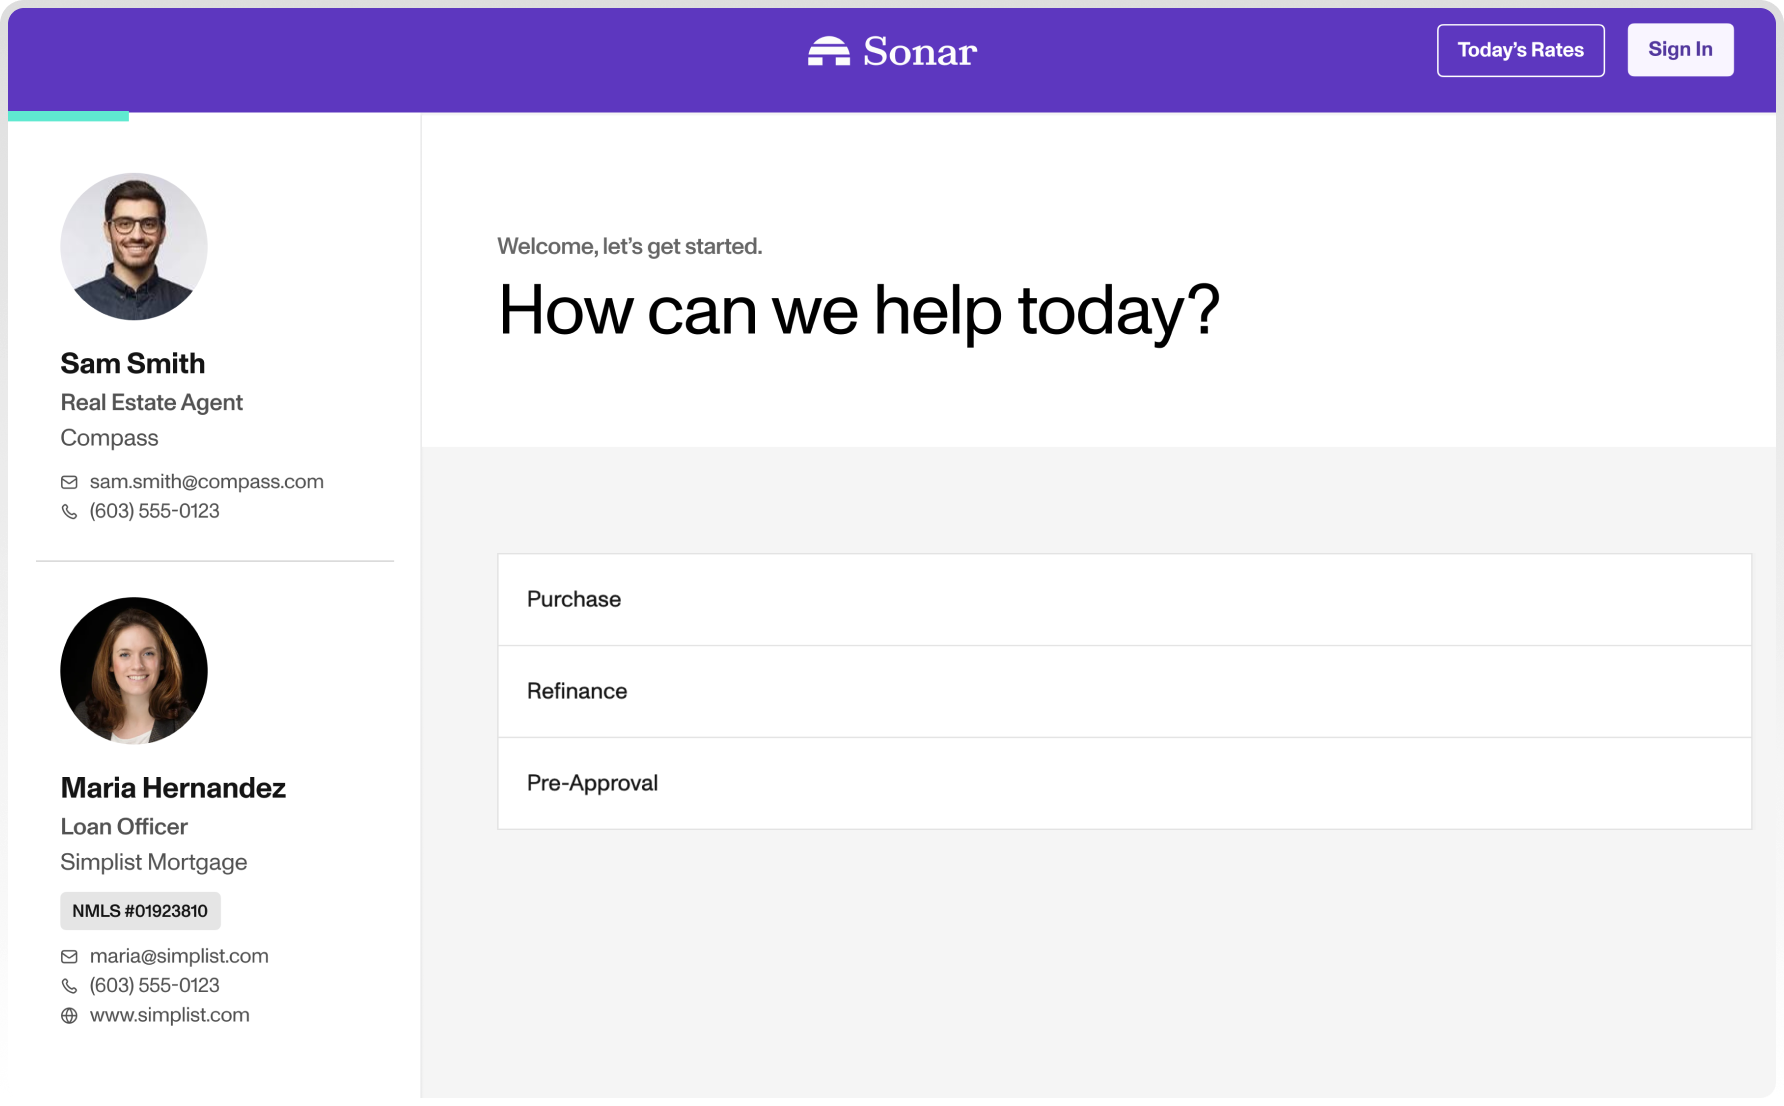Click the Sonar wordmark text

click(x=919, y=51)
